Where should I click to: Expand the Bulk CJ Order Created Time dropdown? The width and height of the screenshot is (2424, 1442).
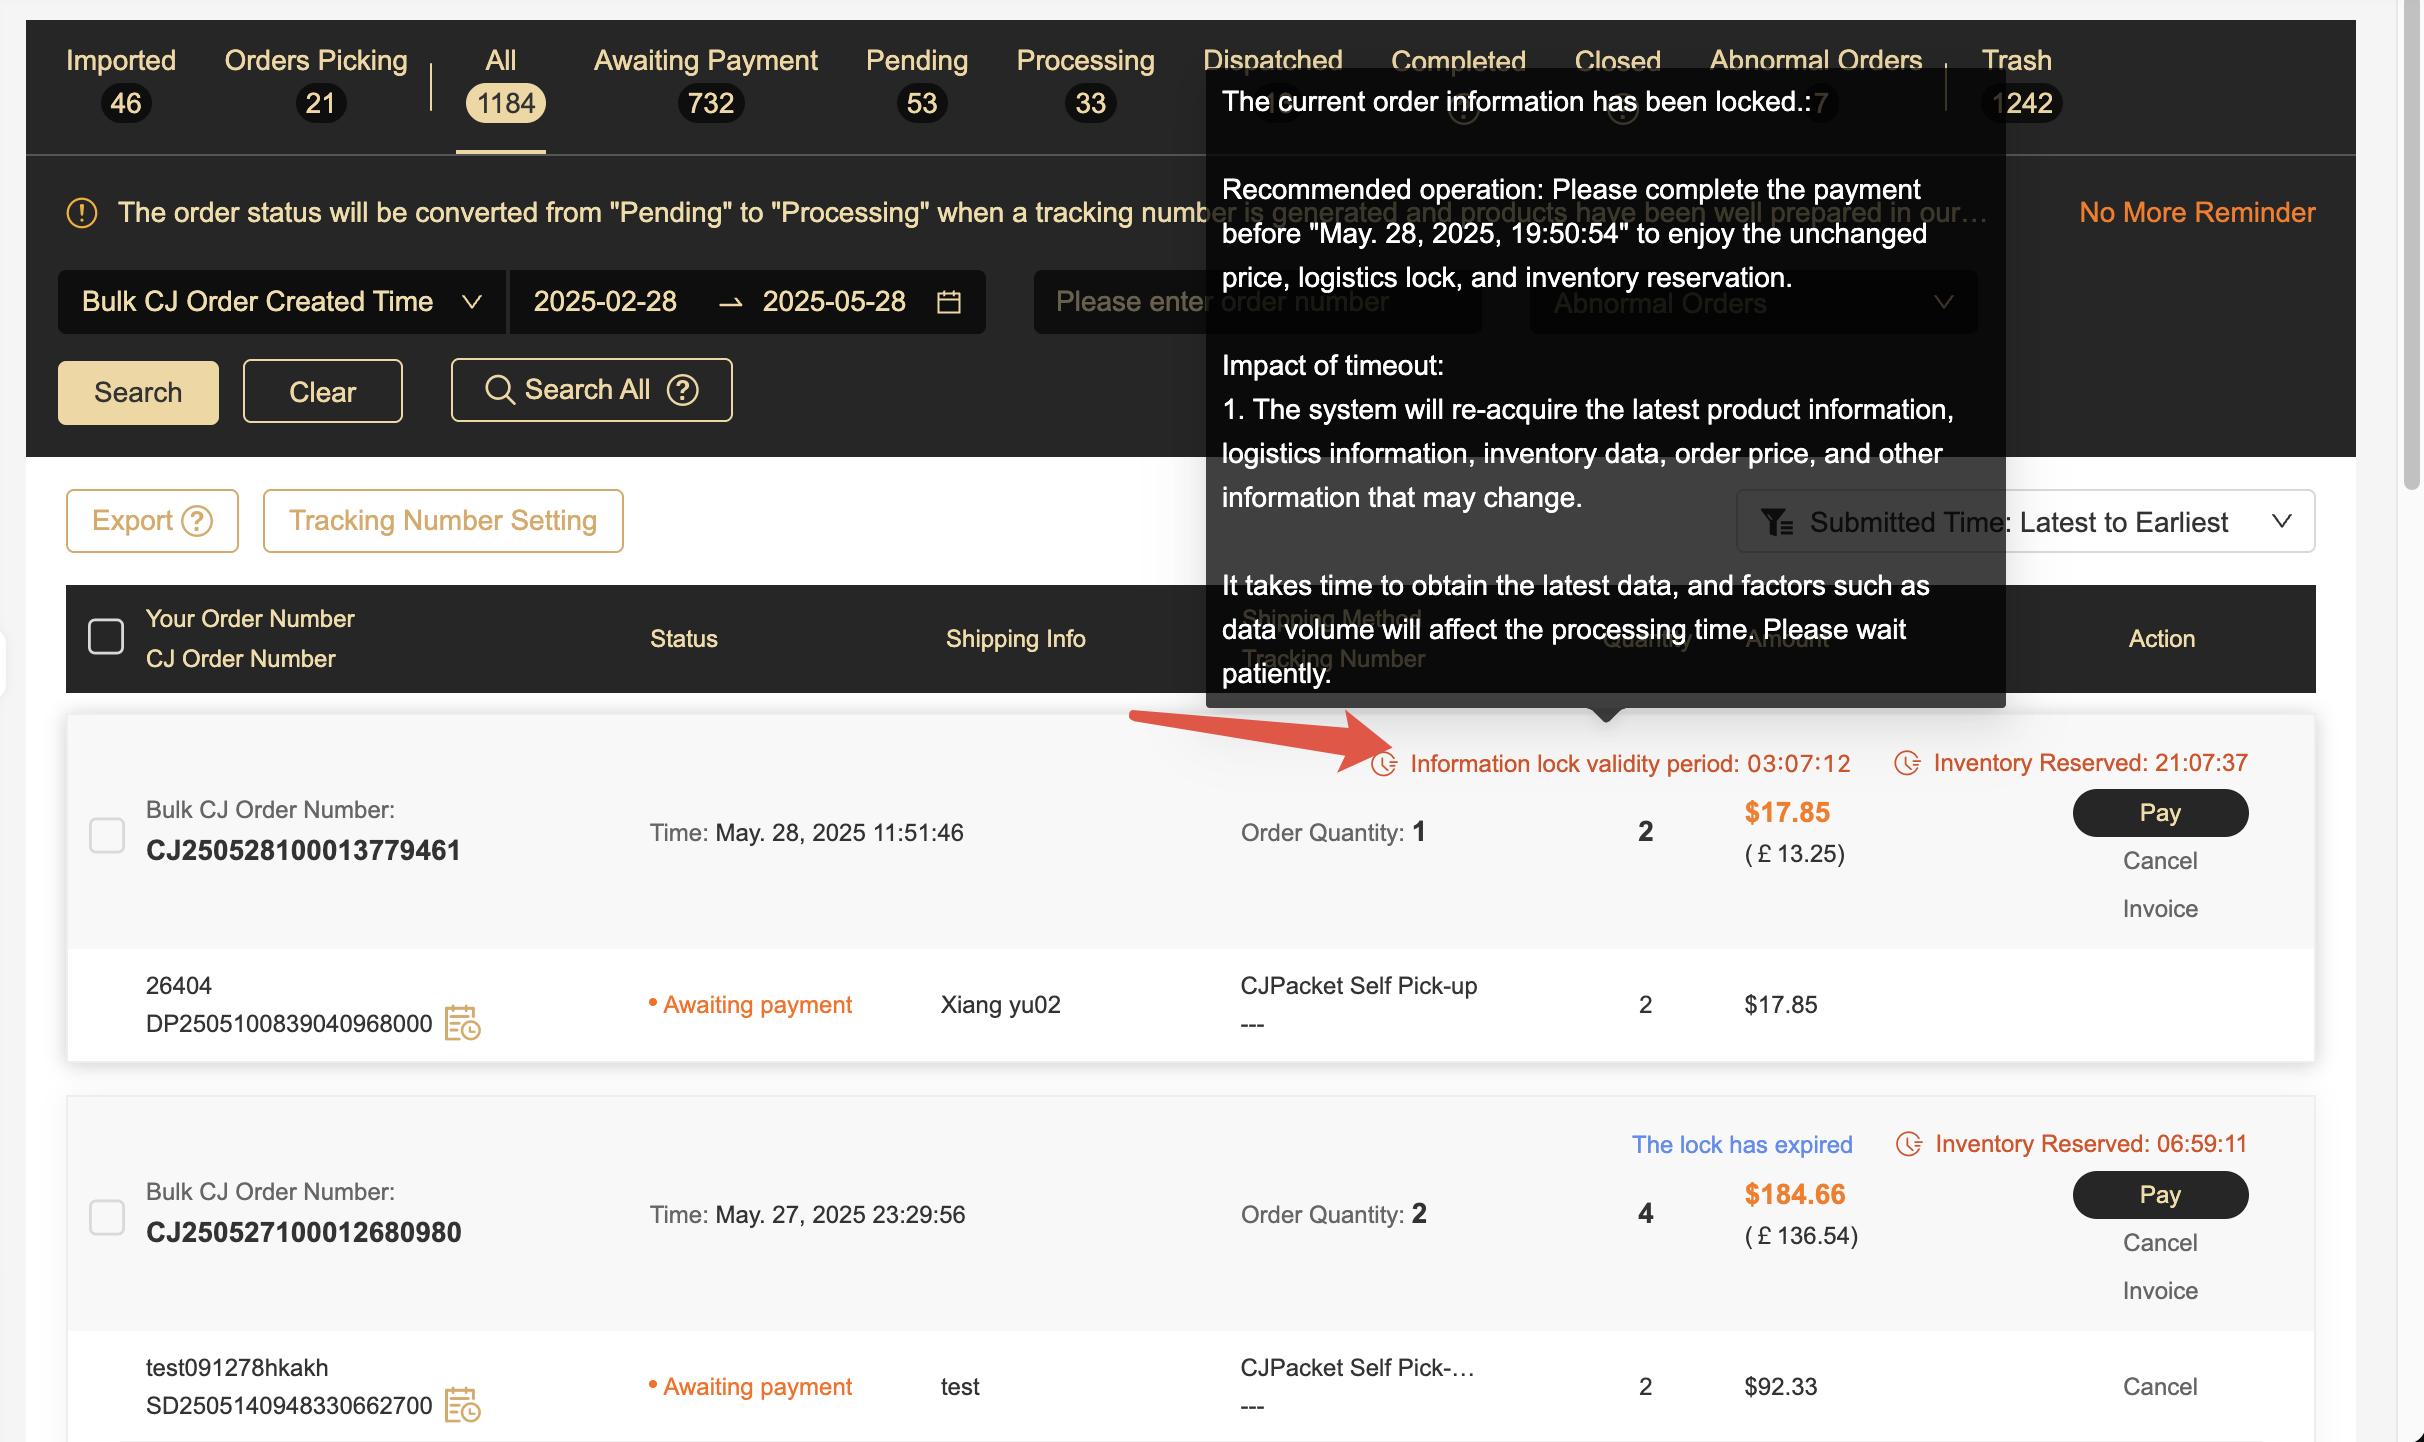pyautogui.click(x=282, y=301)
